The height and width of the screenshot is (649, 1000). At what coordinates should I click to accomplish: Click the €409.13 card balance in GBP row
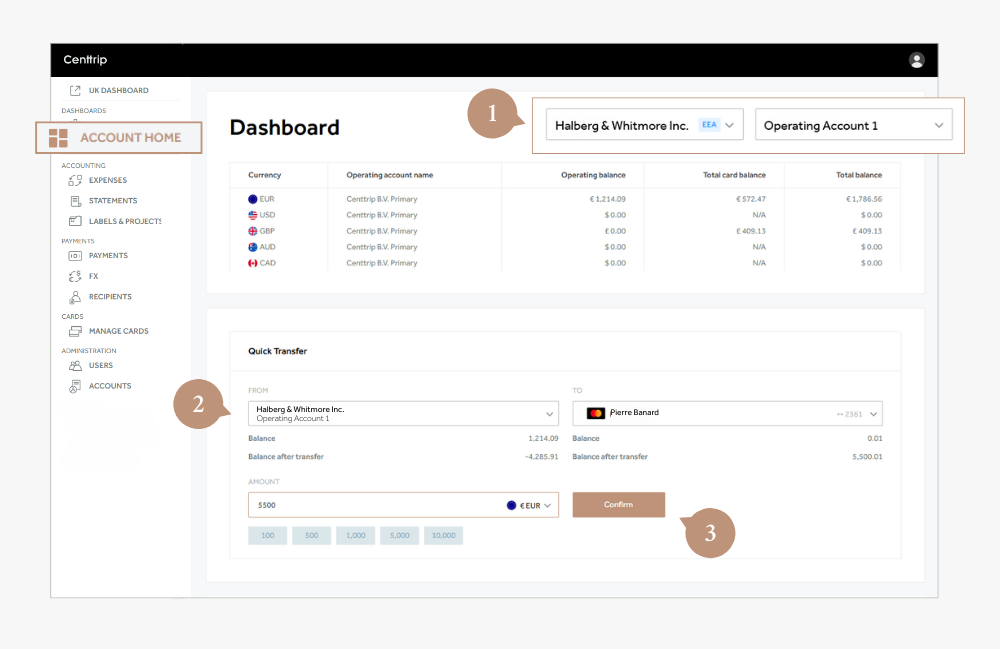coord(751,231)
